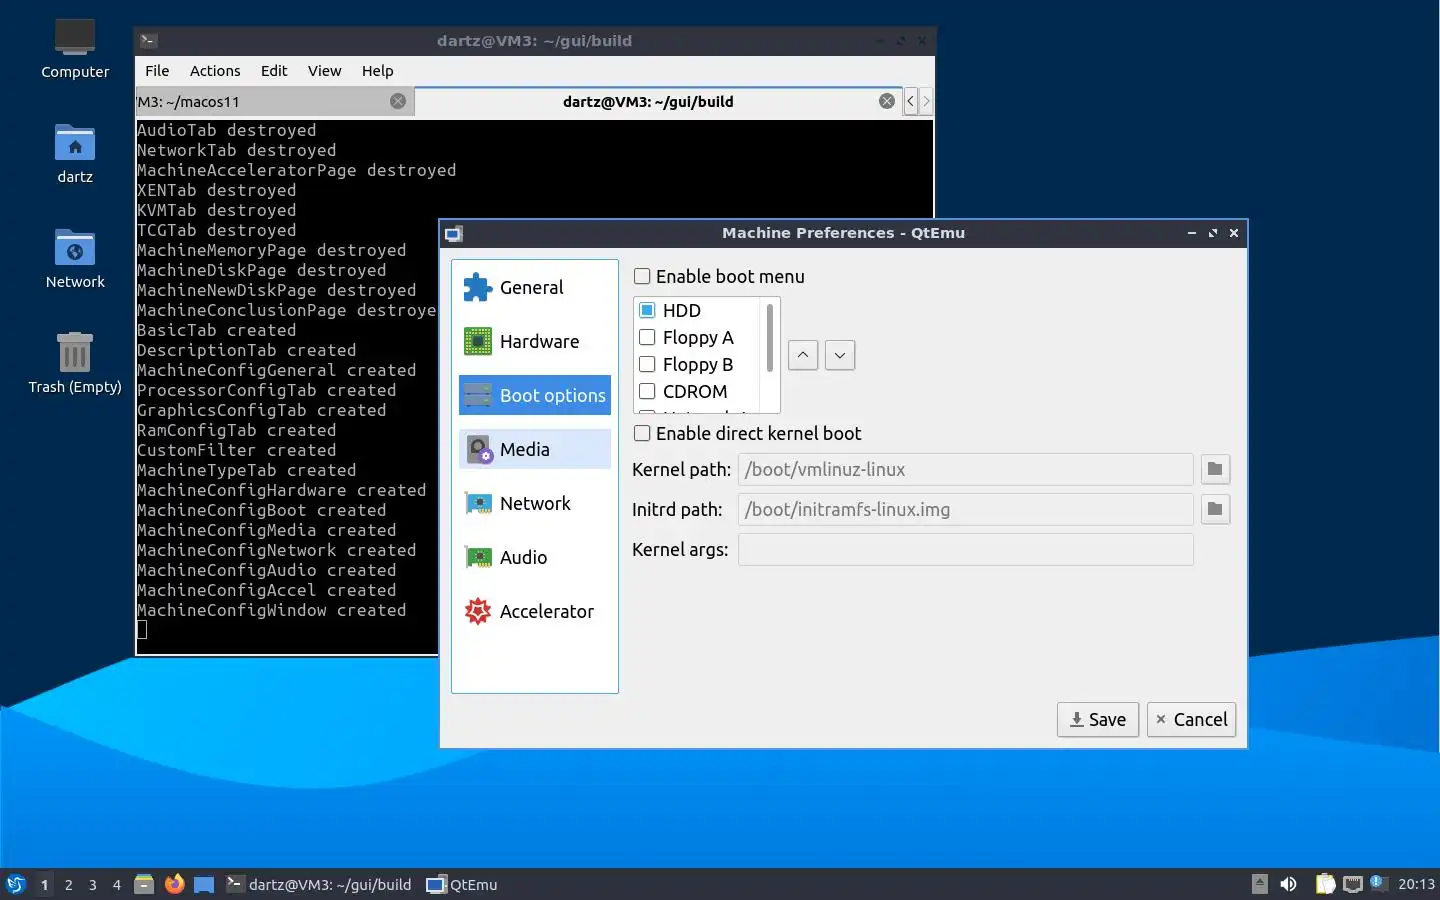
Task: Browse for Initrd path file
Action: click(x=1215, y=509)
